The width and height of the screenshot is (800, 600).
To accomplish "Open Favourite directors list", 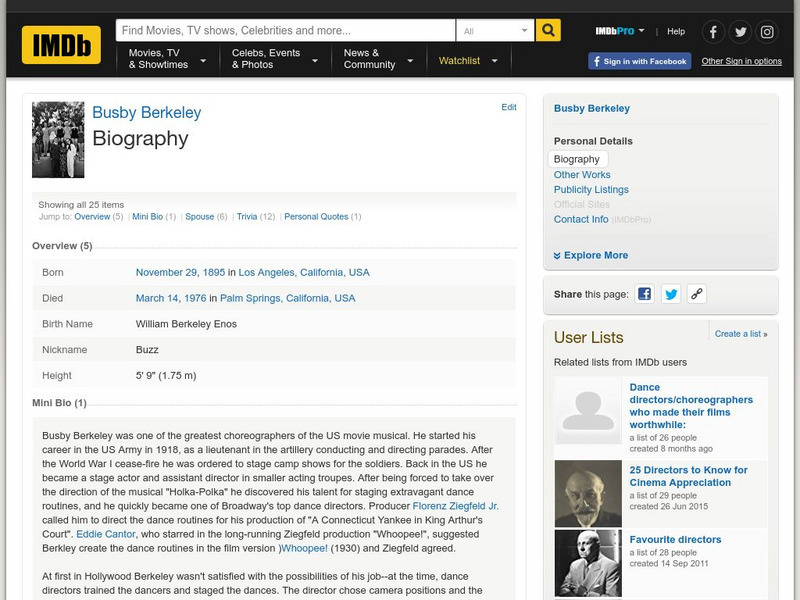I will 676,540.
